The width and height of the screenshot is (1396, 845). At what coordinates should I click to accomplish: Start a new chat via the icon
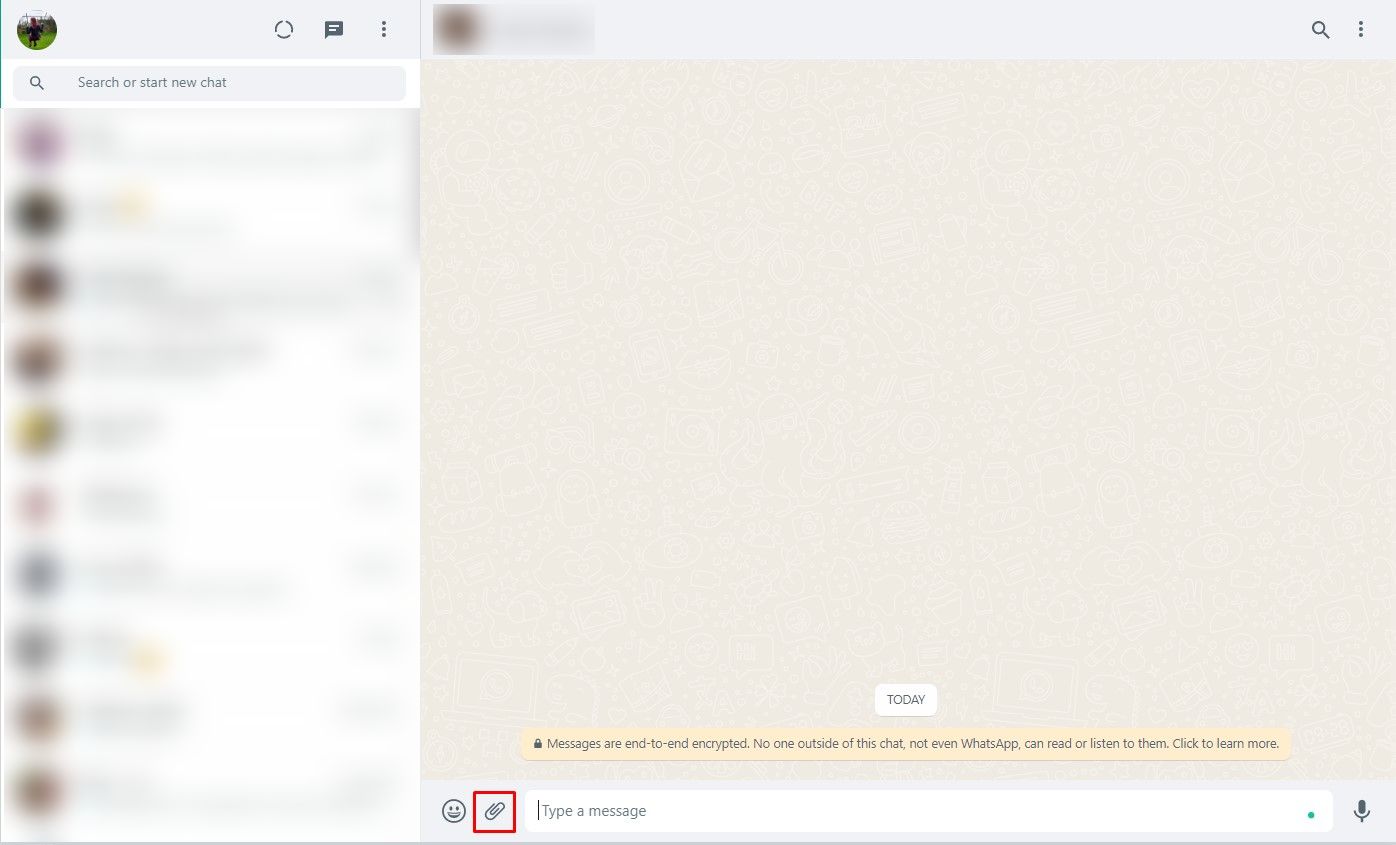click(x=334, y=30)
